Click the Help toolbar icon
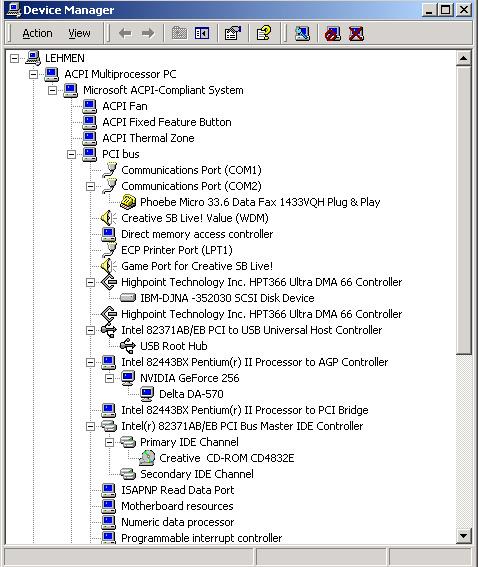This screenshot has height=567, width=478. click(264, 34)
